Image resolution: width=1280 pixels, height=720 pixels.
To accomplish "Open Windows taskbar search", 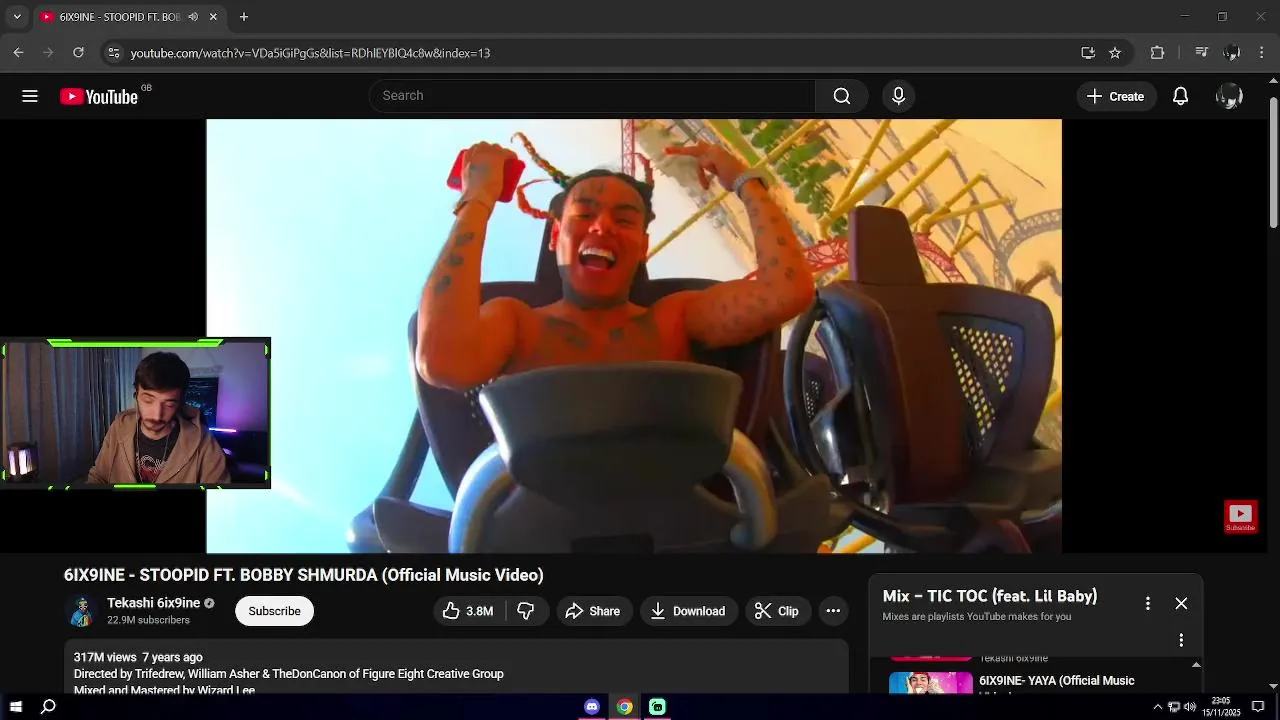I will [48, 707].
